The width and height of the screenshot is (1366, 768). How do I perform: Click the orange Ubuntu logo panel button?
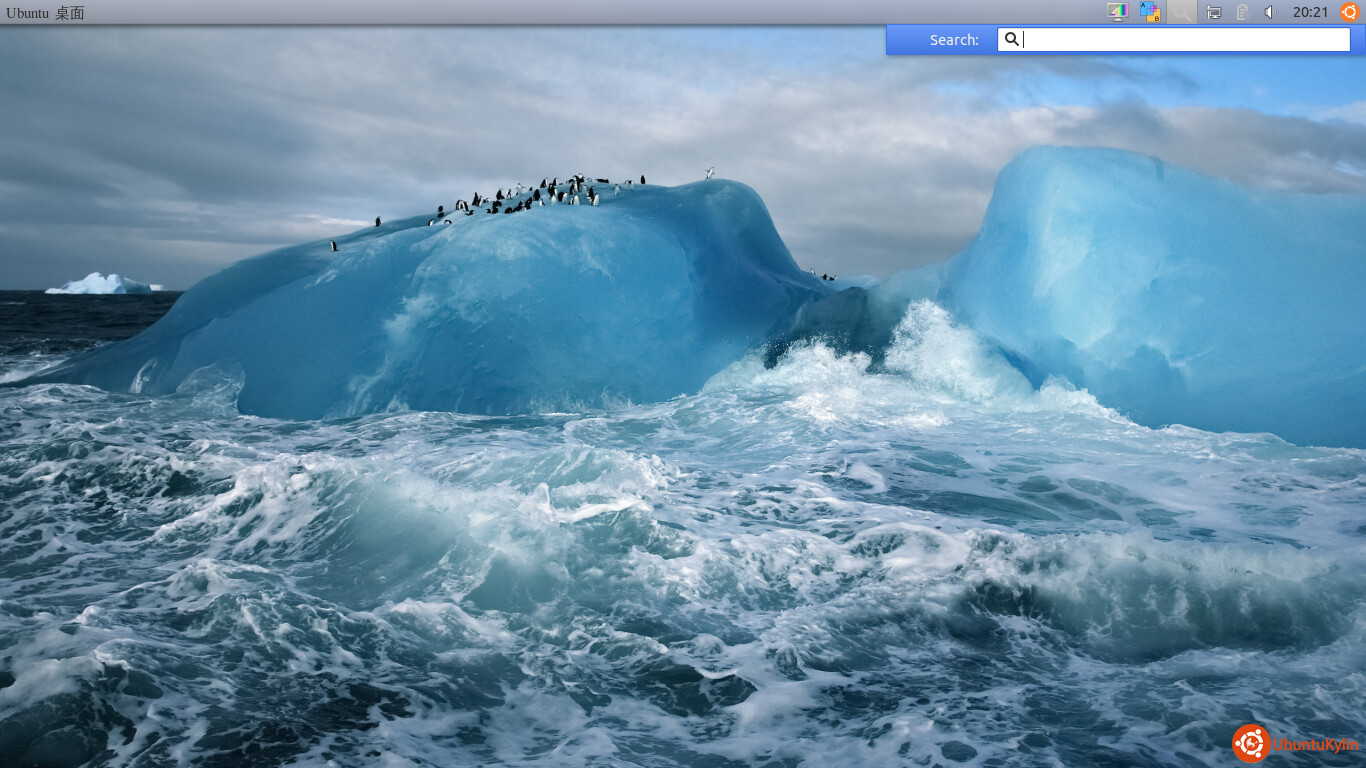(x=1349, y=12)
